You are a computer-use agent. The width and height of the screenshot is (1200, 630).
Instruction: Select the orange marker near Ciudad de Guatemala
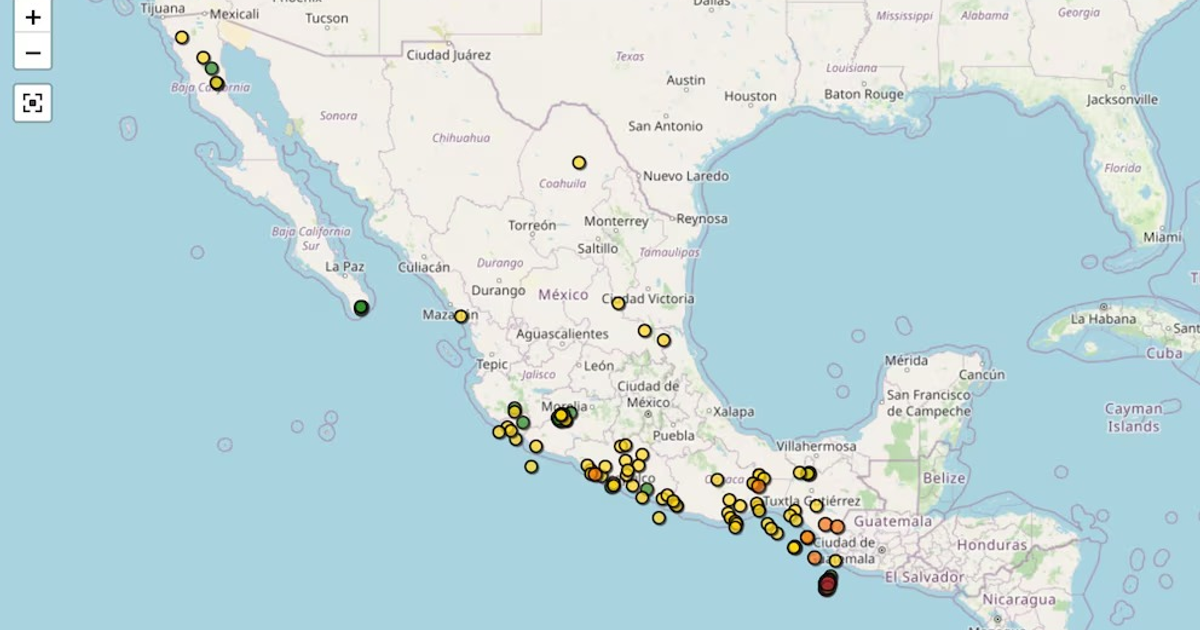click(814, 558)
